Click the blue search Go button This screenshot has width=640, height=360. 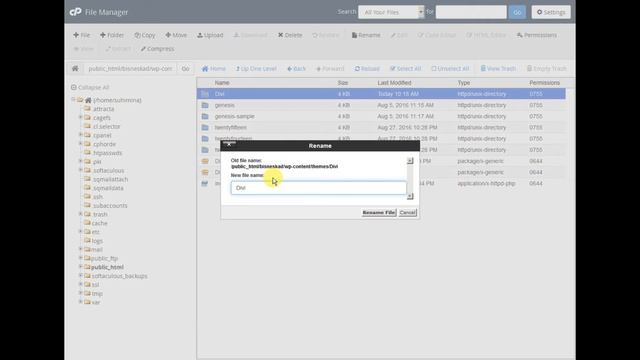click(x=517, y=12)
